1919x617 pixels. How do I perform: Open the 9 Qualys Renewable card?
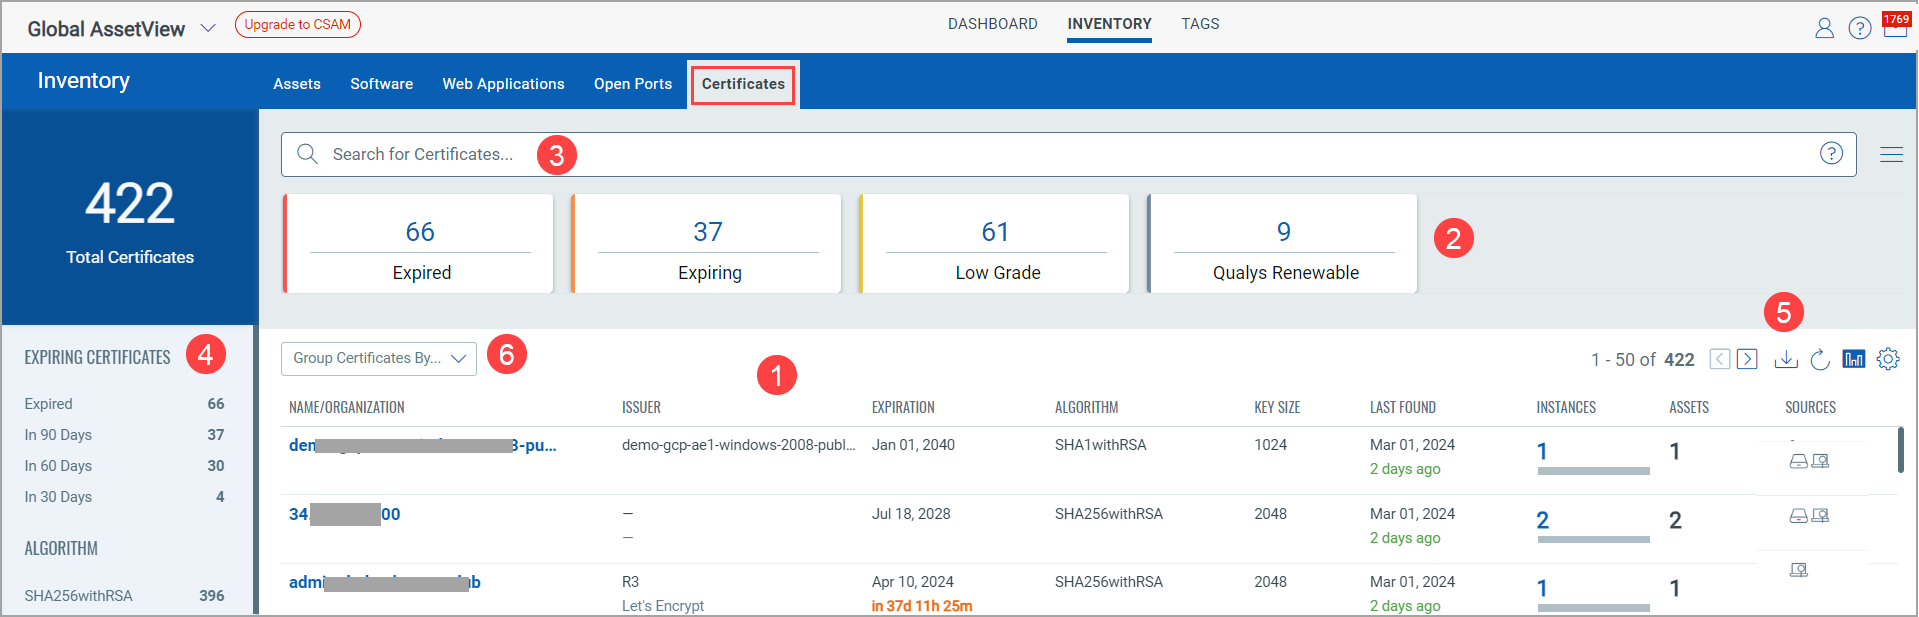1283,244
